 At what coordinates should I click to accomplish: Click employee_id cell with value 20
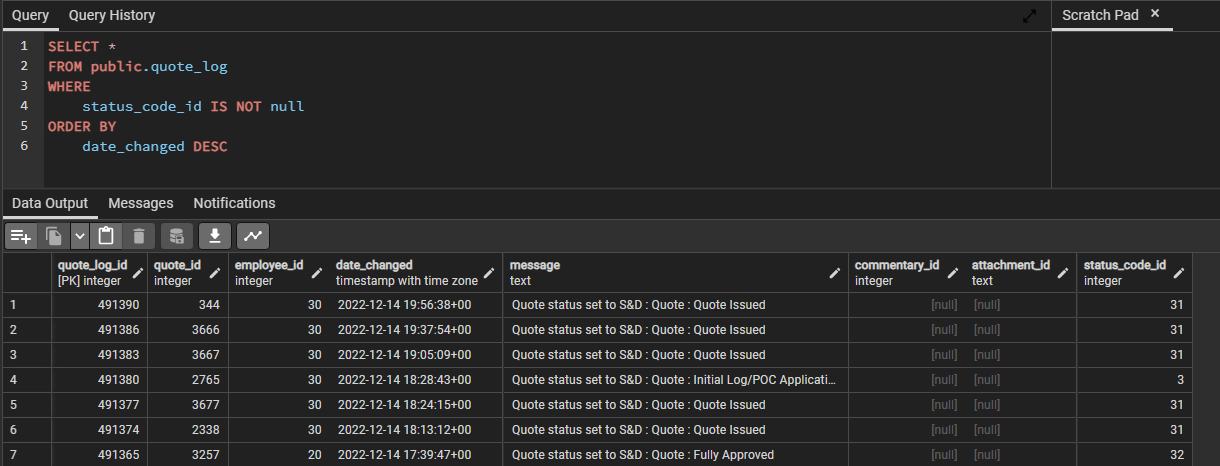[279, 455]
